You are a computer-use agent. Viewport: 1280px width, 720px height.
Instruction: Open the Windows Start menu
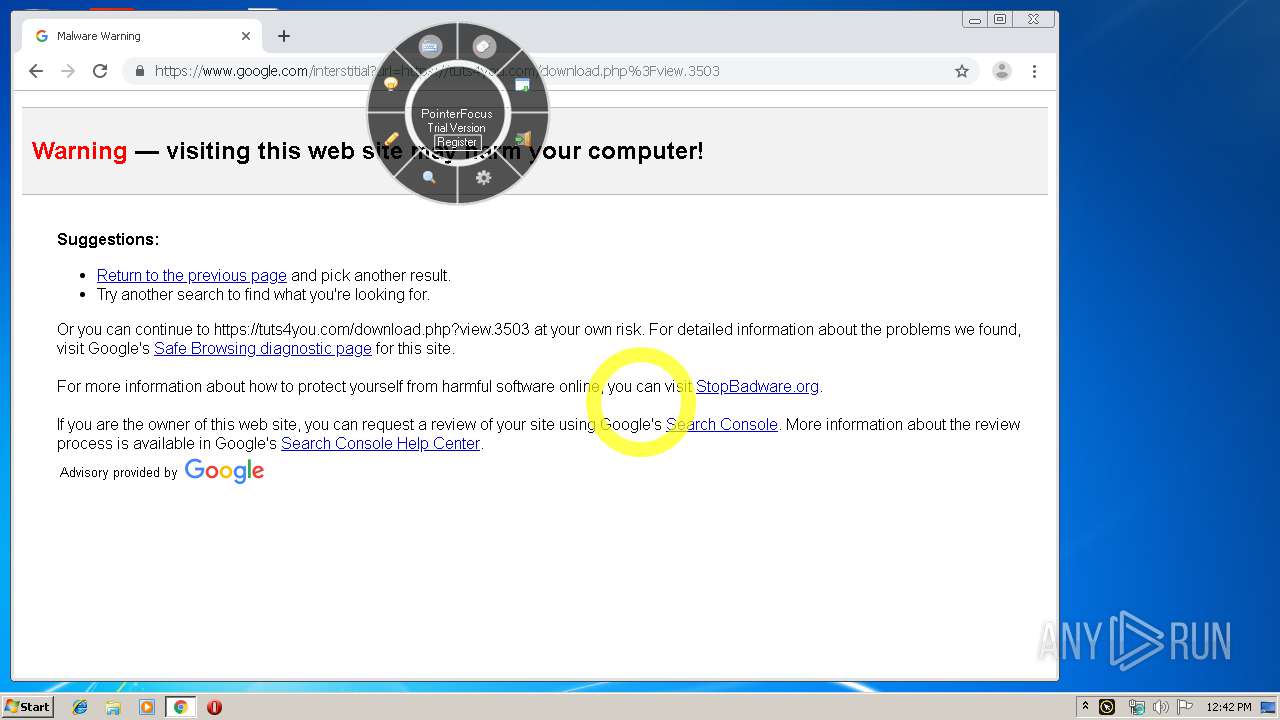[27, 706]
